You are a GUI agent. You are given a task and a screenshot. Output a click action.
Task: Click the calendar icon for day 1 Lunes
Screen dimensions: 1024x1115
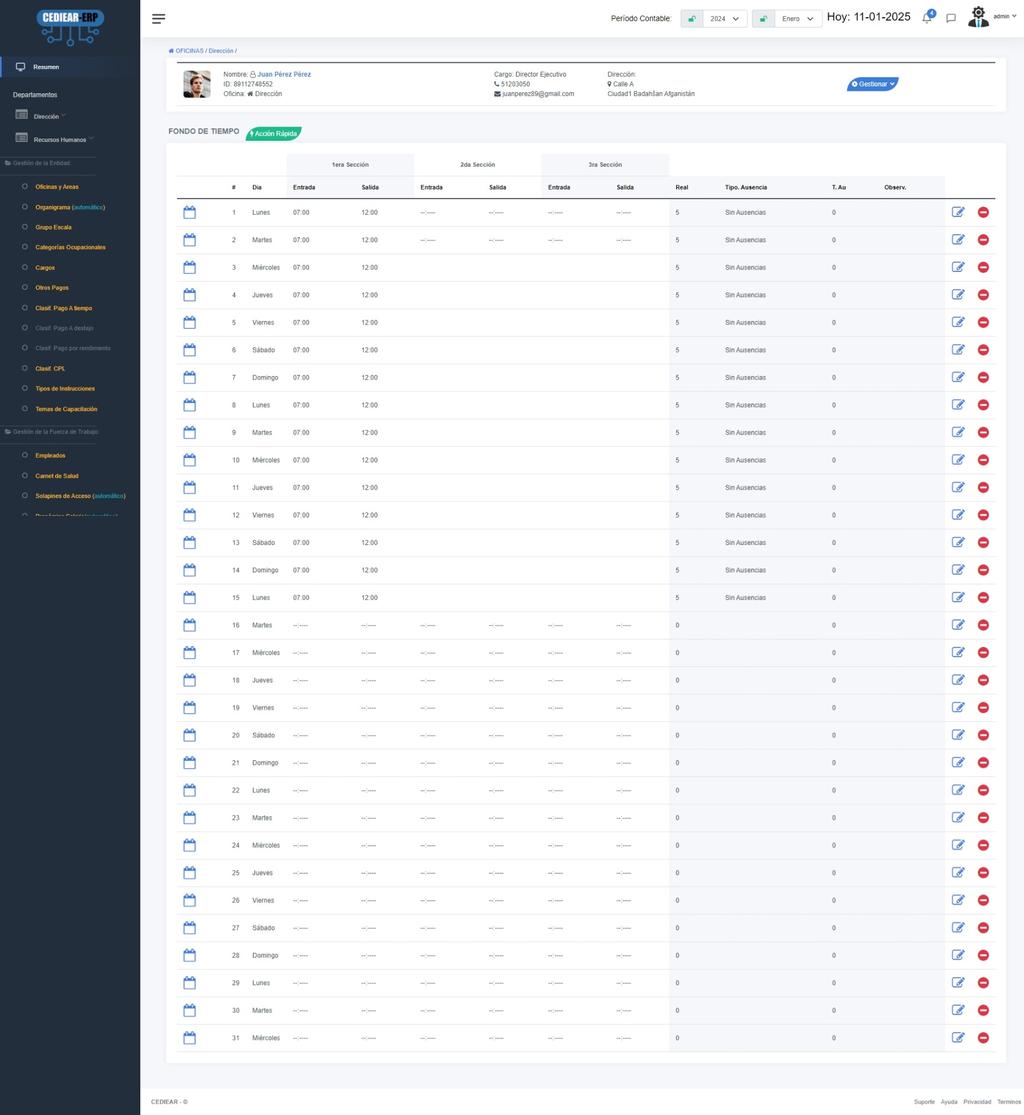pyautogui.click(x=190, y=213)
